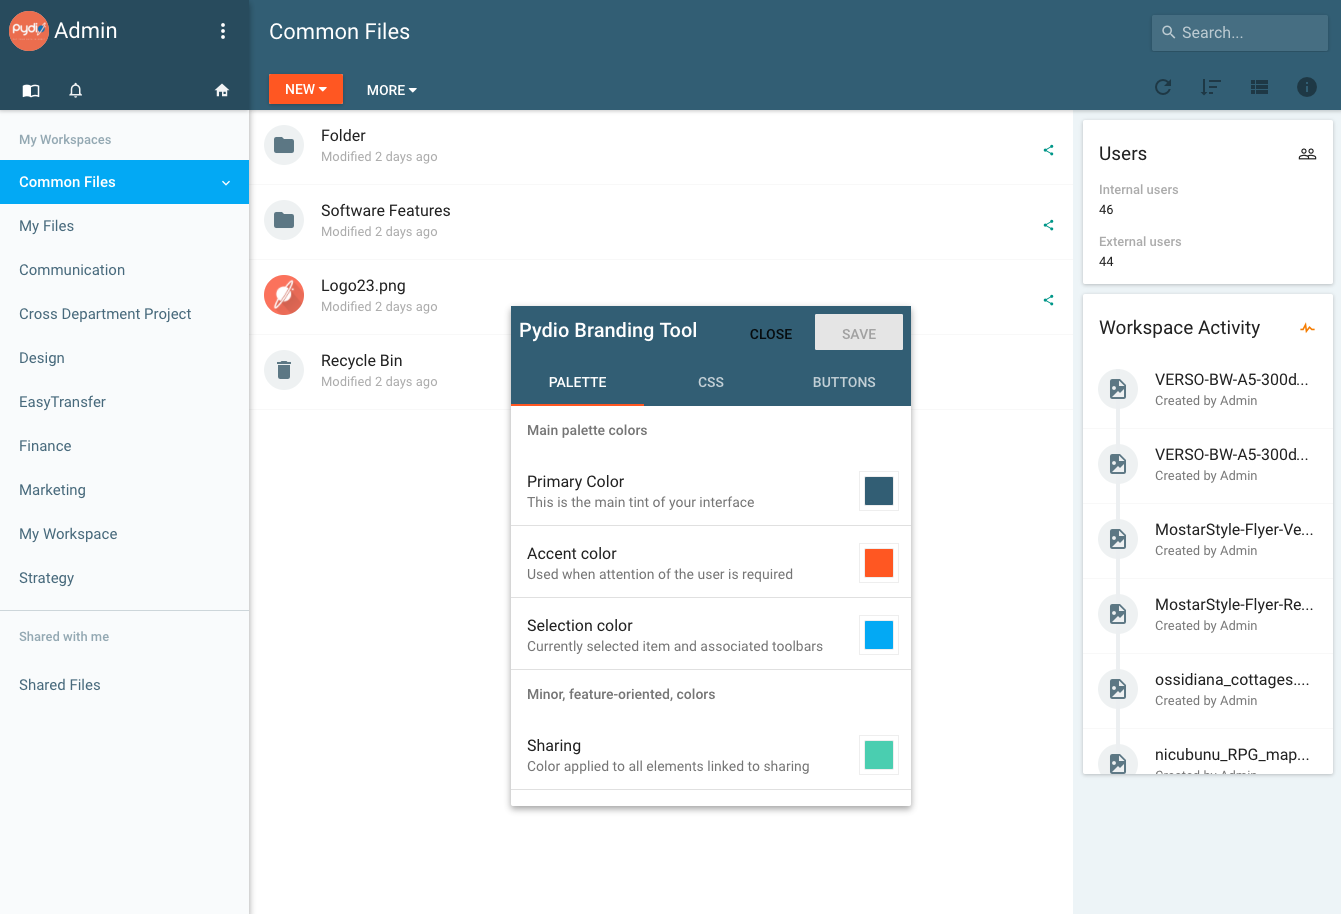This screenshot has height=914, width=1341.
Task: Click the Users panel people icon
Action: pyautogui.click(x=1307, y=154)
